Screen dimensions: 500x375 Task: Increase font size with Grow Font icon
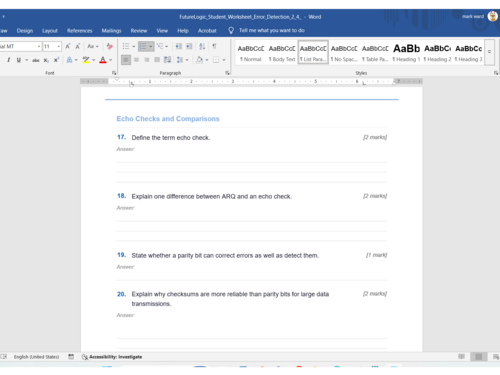68,46
